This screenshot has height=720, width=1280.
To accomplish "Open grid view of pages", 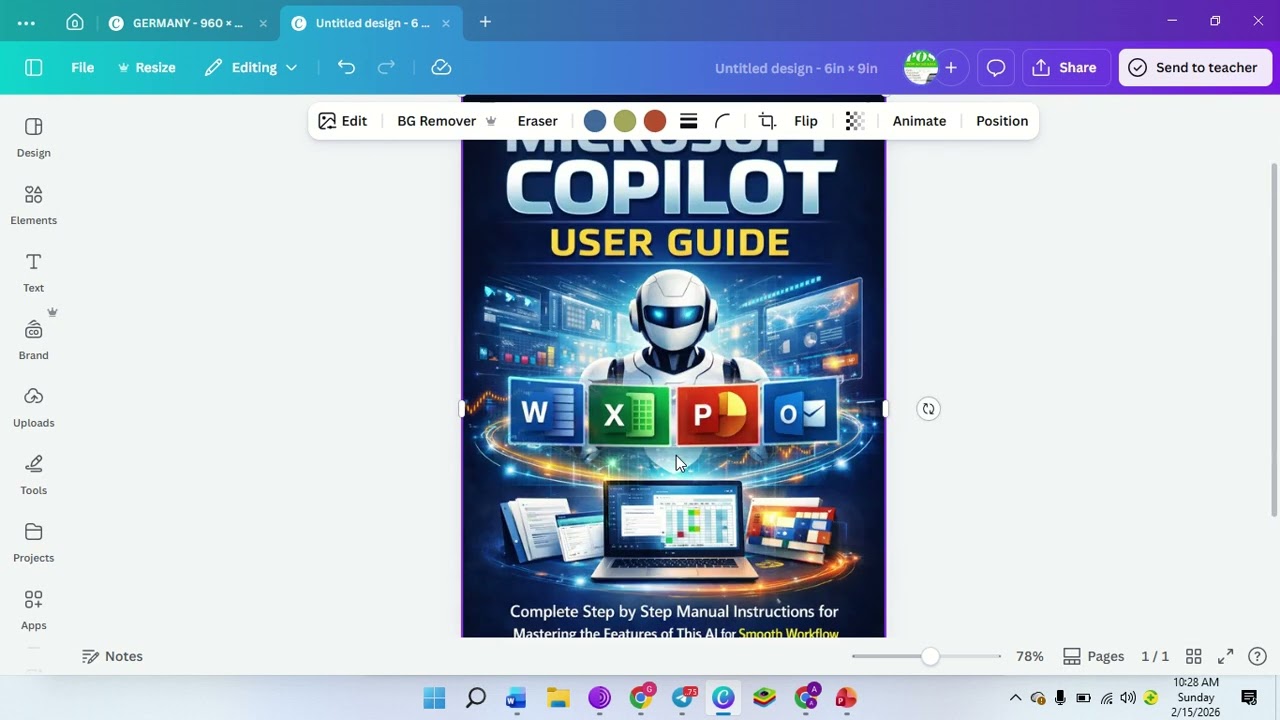I will coord(1193,656).
